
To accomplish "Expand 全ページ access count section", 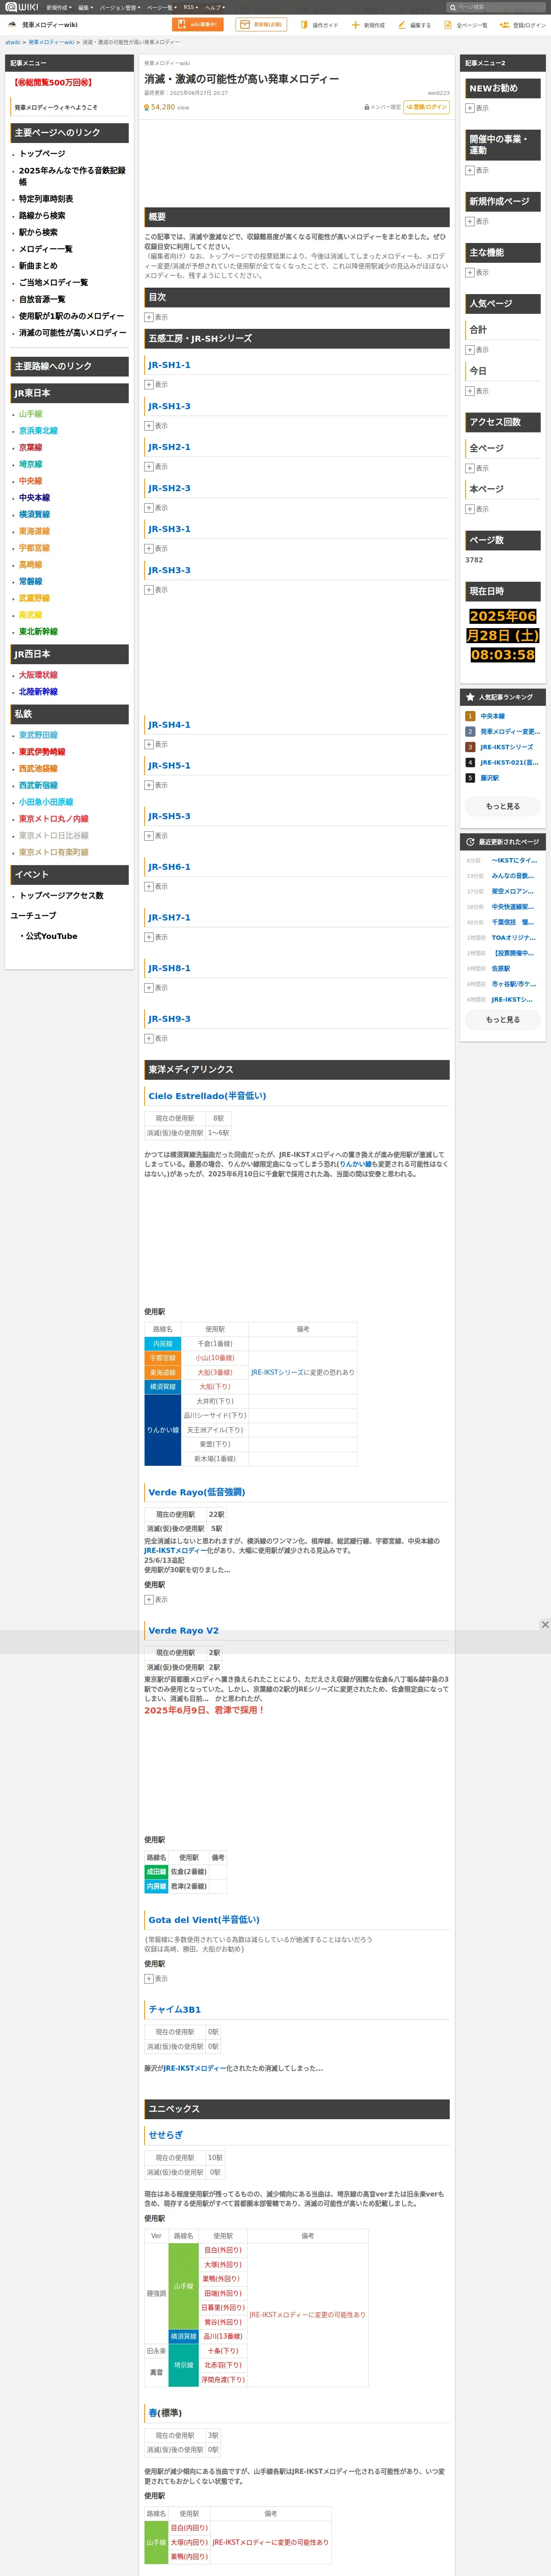I will click(x=470, y=468).
